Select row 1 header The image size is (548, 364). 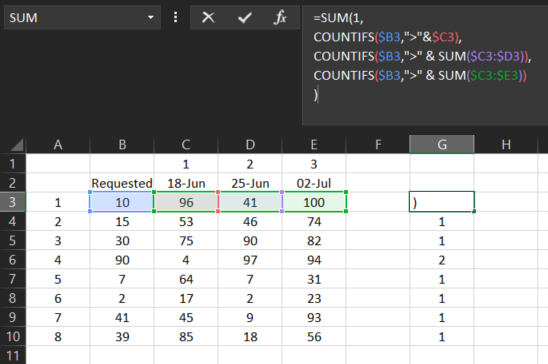click(x=13, y=164)
